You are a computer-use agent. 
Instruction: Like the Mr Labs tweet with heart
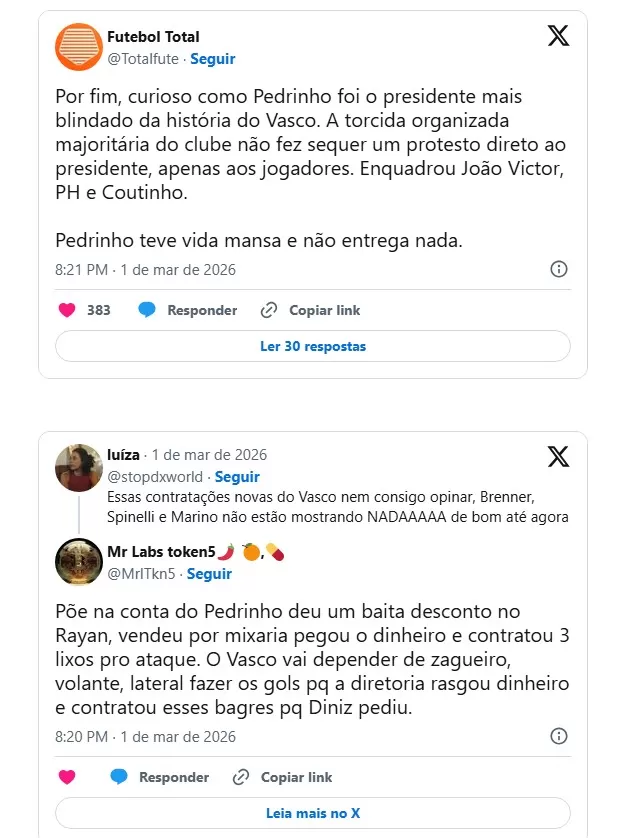click(67, 777)
